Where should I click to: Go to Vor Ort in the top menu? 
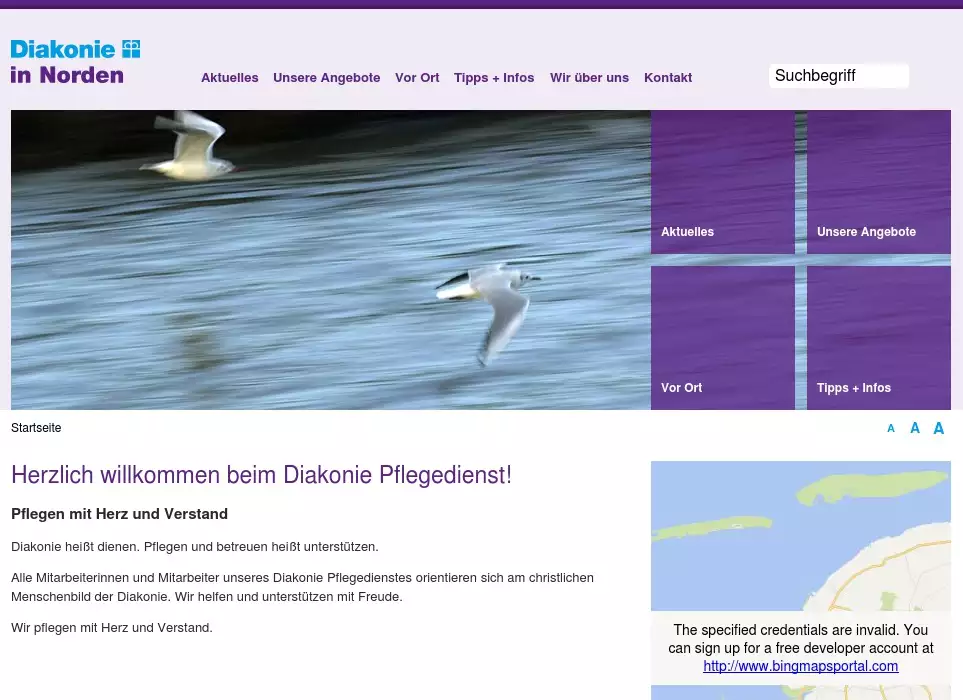[x=417, y=78]
